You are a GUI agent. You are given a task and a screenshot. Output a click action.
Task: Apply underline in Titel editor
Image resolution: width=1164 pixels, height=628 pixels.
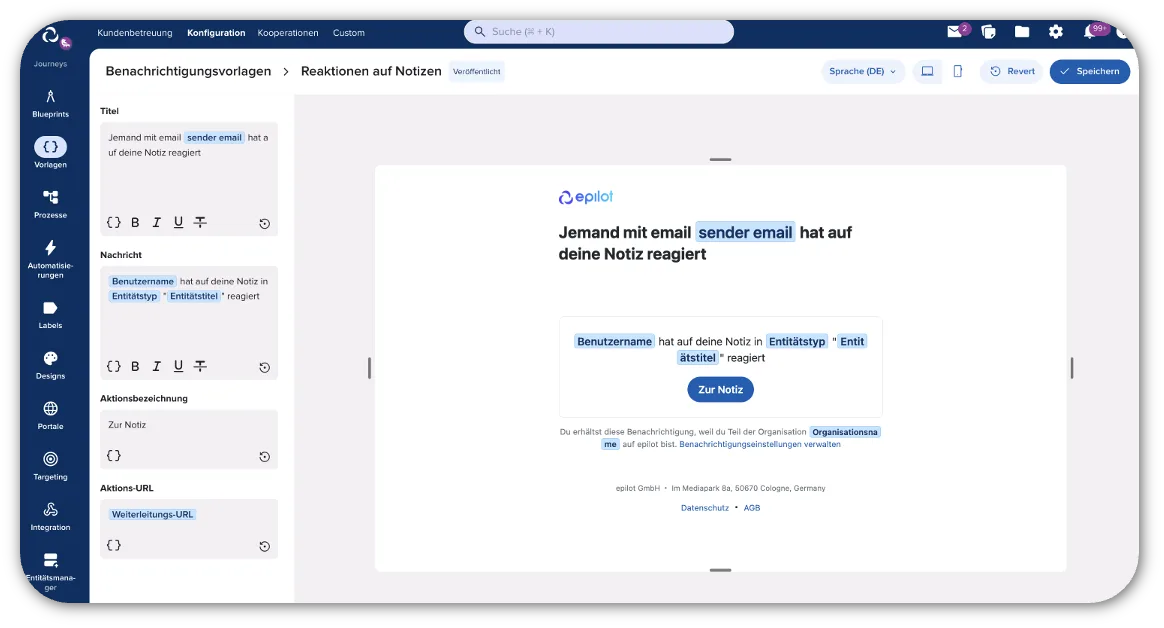[x=178, y=222]
